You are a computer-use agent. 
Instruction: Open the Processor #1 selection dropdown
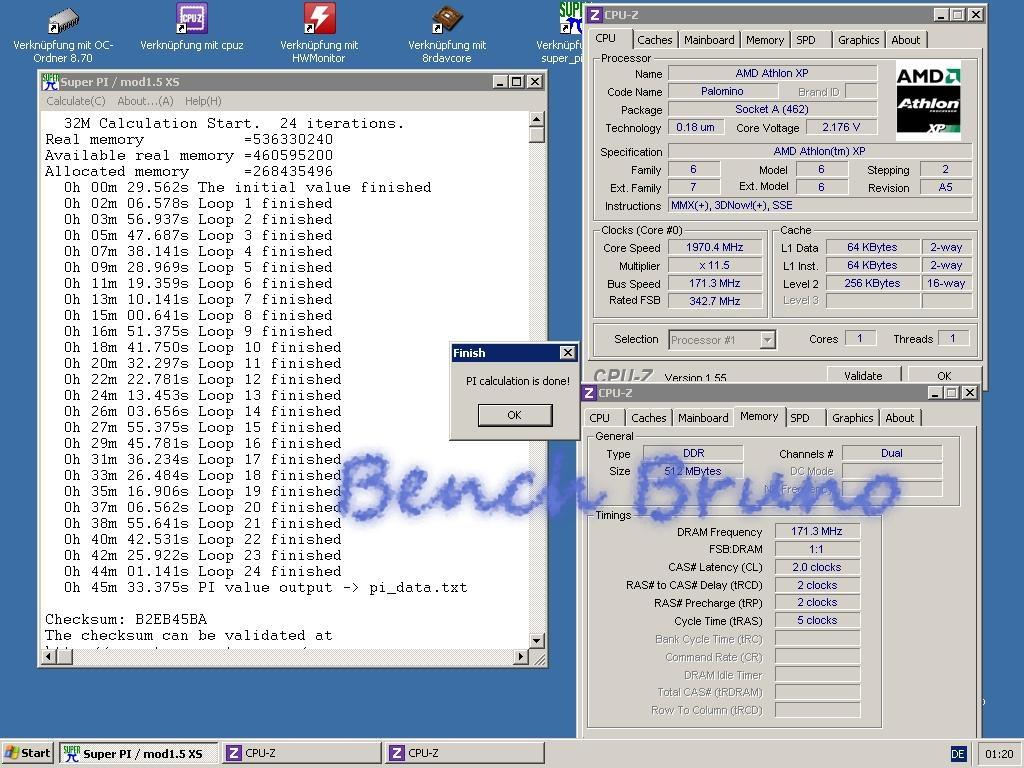pos(767,340)
